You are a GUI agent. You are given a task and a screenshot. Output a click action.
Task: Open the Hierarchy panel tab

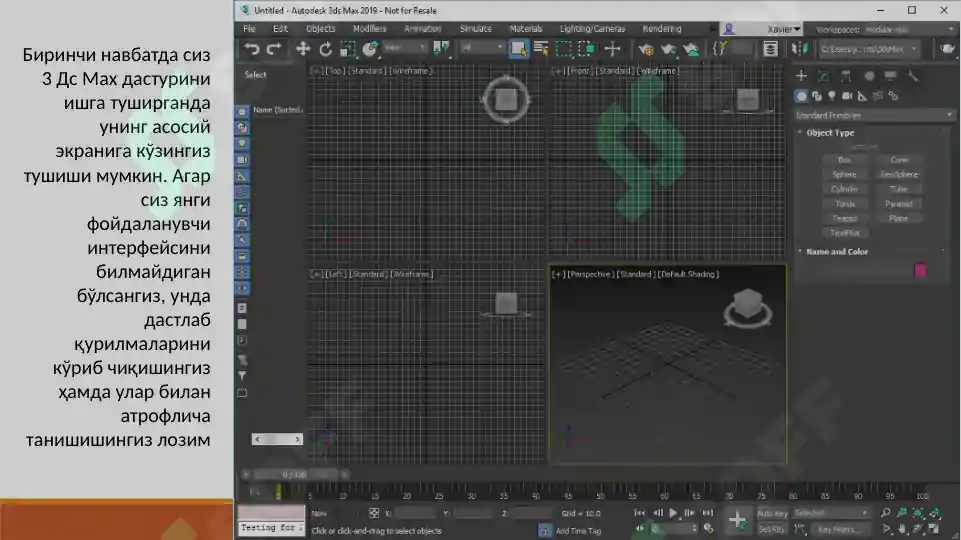pyautogui.click(x=846, y=76)
